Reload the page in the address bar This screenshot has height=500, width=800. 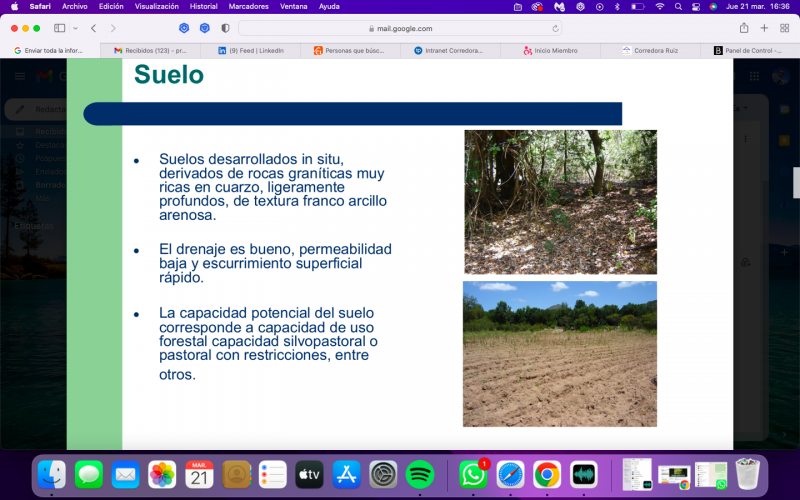pyautogui.click(x=555, y=29)
